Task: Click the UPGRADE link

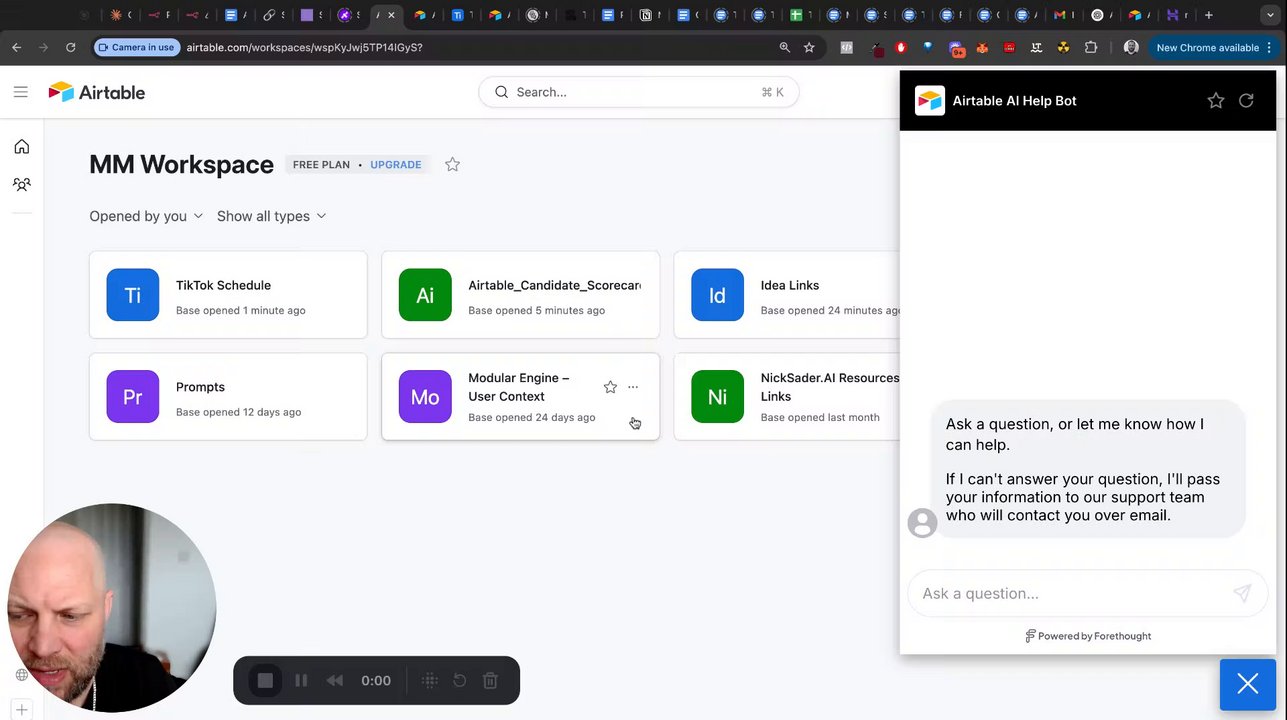Action: (395, 165)
